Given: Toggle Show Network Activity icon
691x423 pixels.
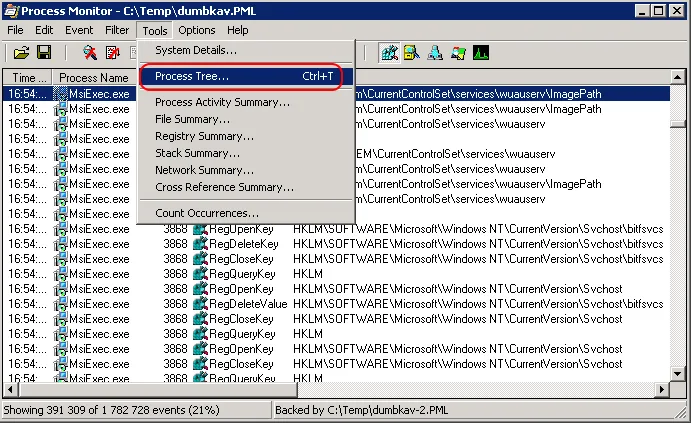Looking at the screenshot, I should (x=435, y=52).
